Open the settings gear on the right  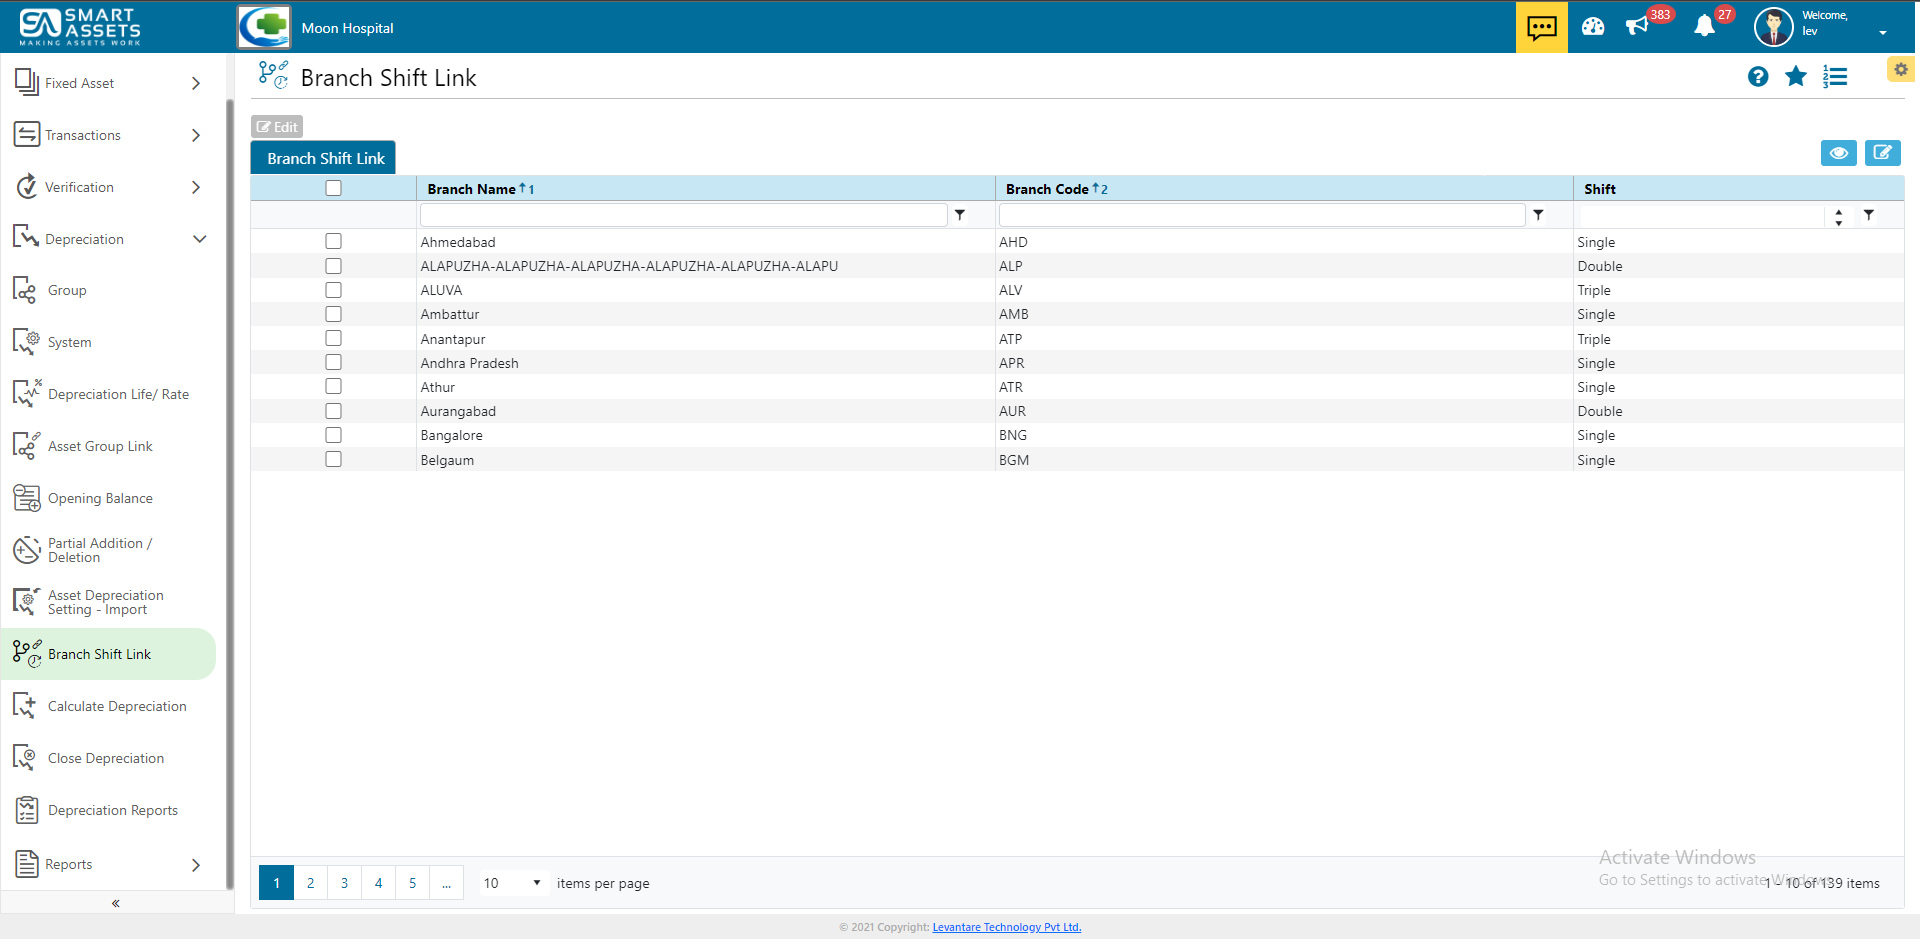point(1900,69)
